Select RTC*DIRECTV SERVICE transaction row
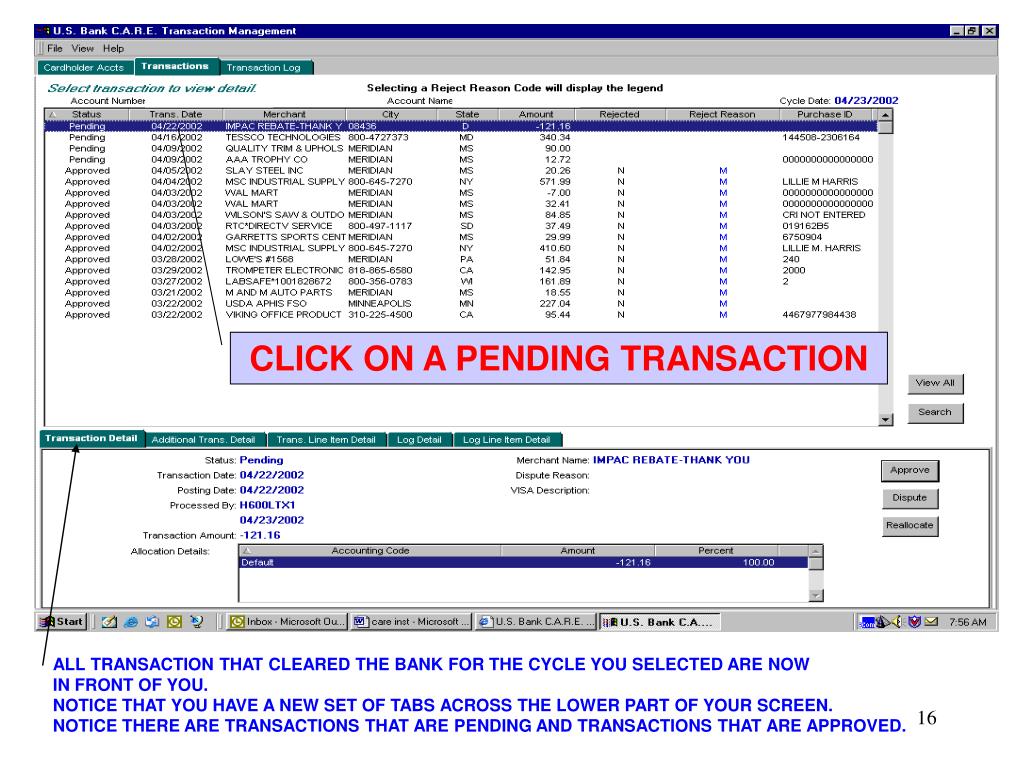The height and width of the screenshot is (768, 1024). coord(461,226)
